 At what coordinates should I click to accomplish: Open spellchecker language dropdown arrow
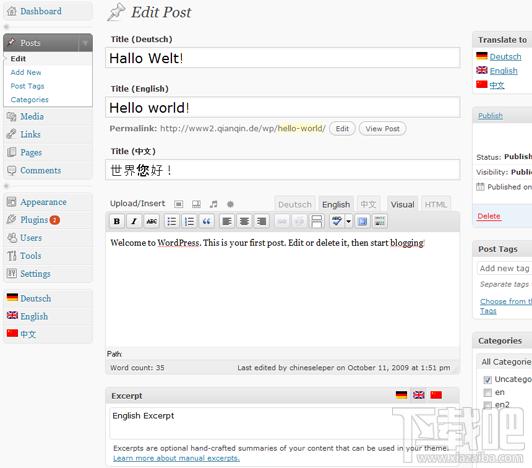click(348, 222)
